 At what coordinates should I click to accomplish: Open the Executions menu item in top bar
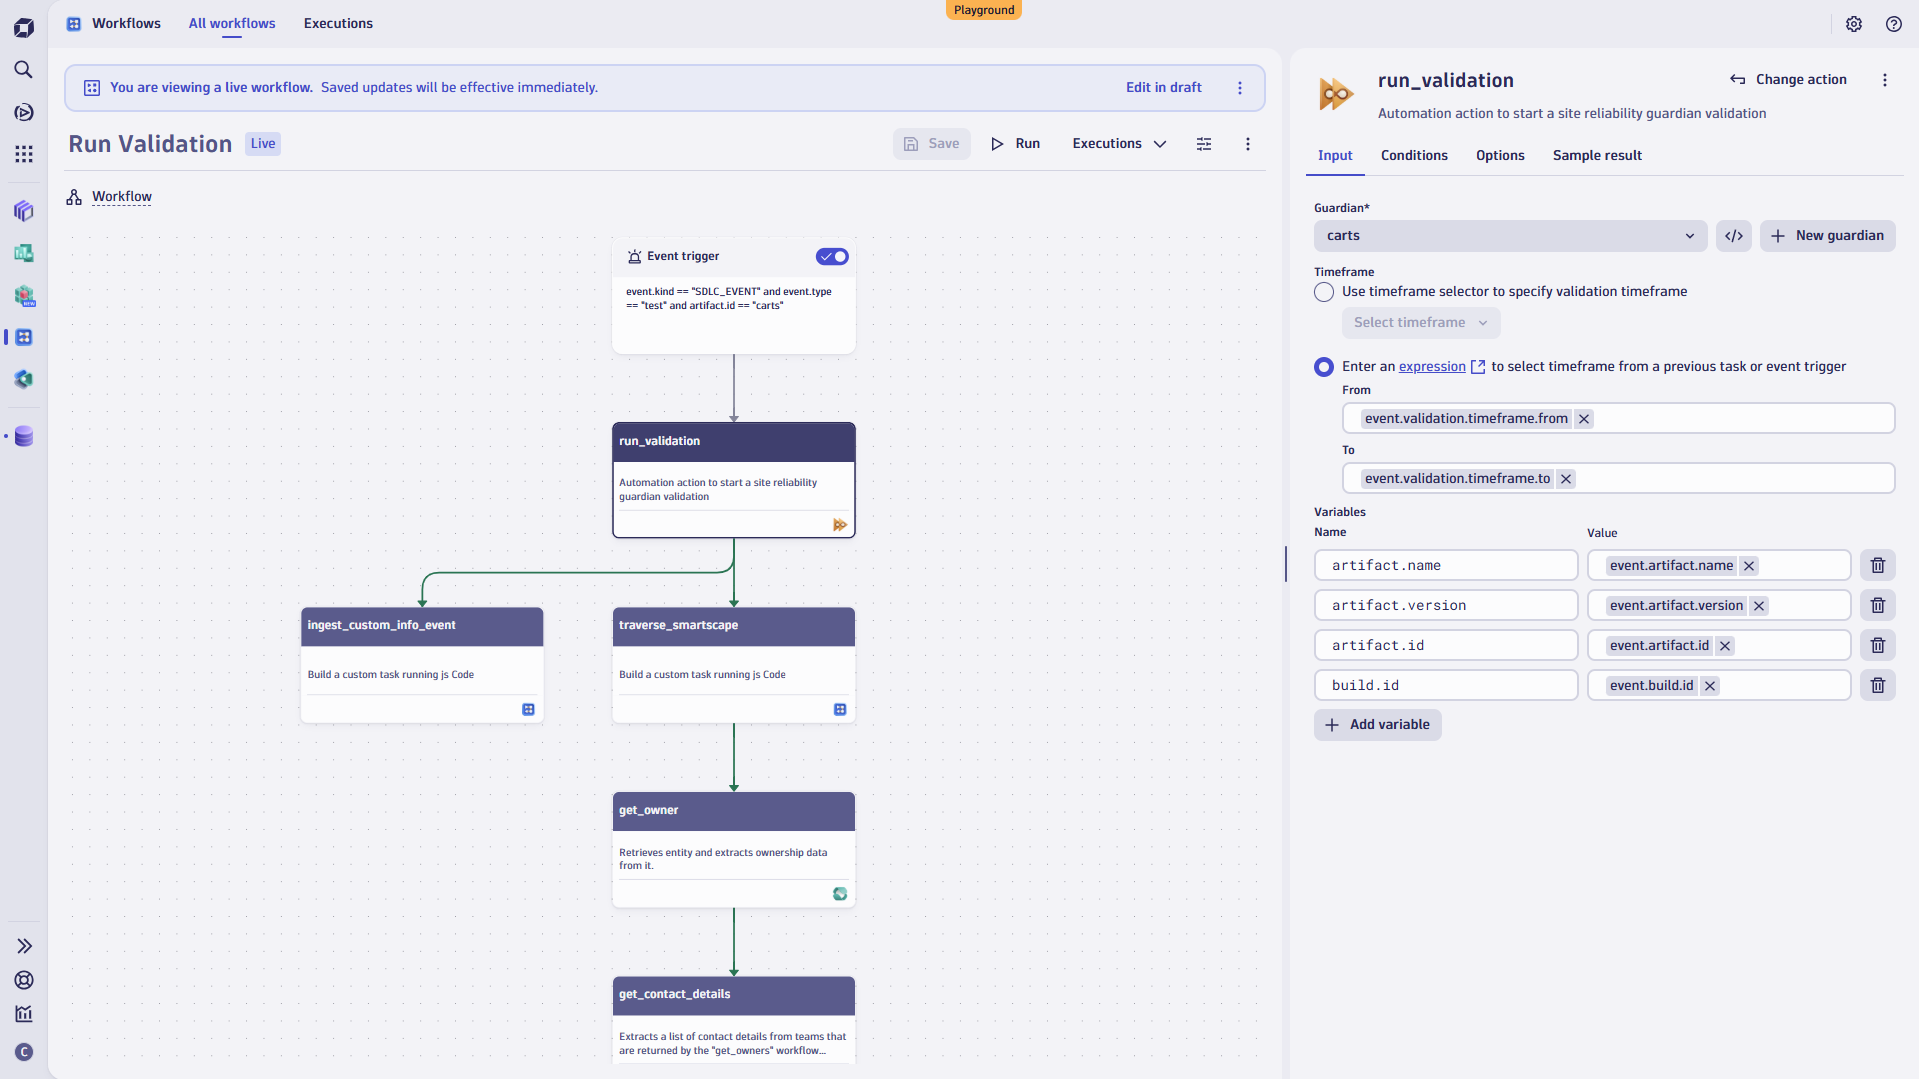[x=337, y=23]
